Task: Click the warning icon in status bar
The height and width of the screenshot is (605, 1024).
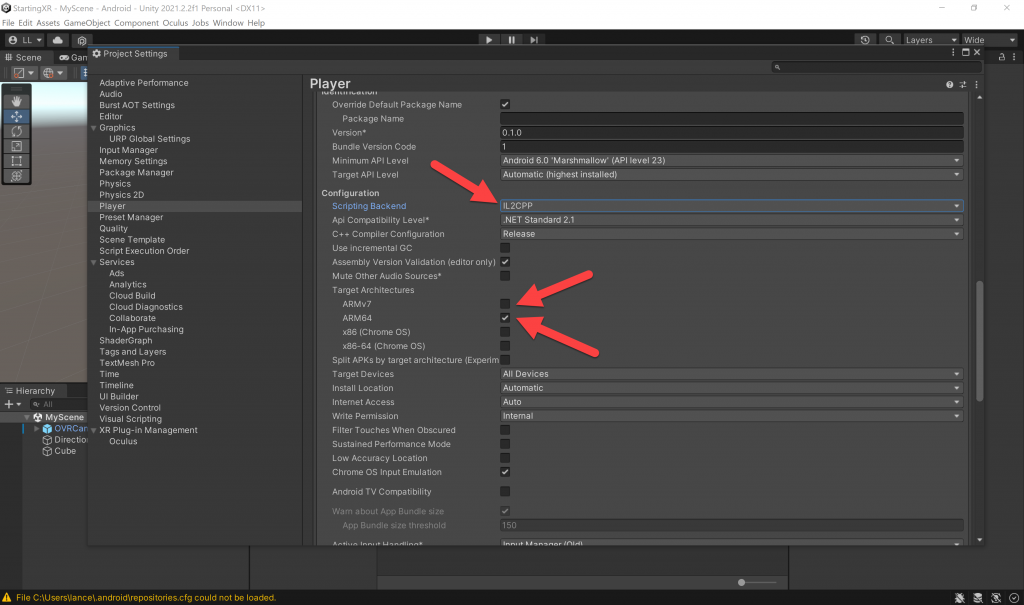Action: (7, 597)
